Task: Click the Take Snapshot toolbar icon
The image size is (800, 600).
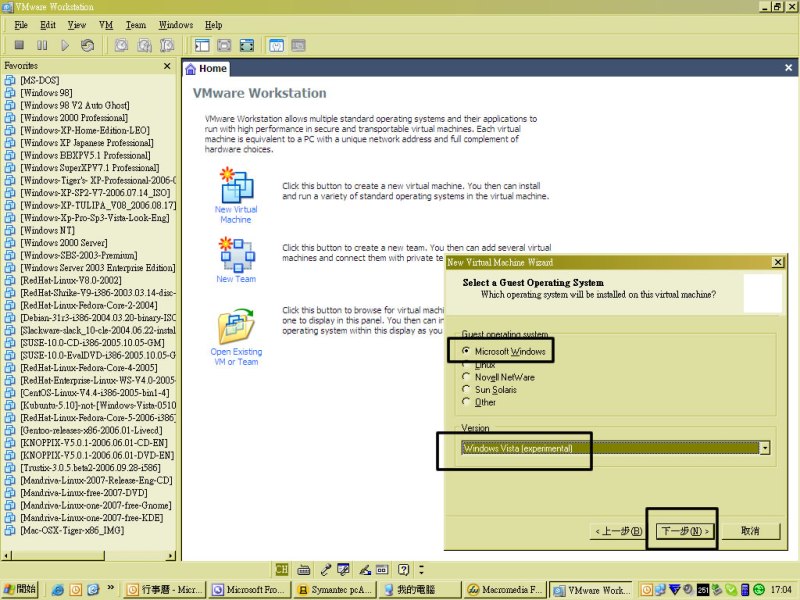Action: tap(121, 45)
